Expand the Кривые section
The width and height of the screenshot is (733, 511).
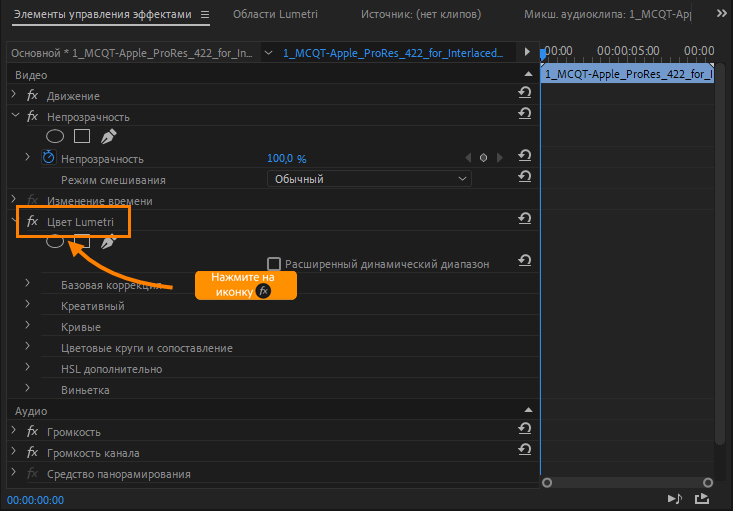[28, 325]
